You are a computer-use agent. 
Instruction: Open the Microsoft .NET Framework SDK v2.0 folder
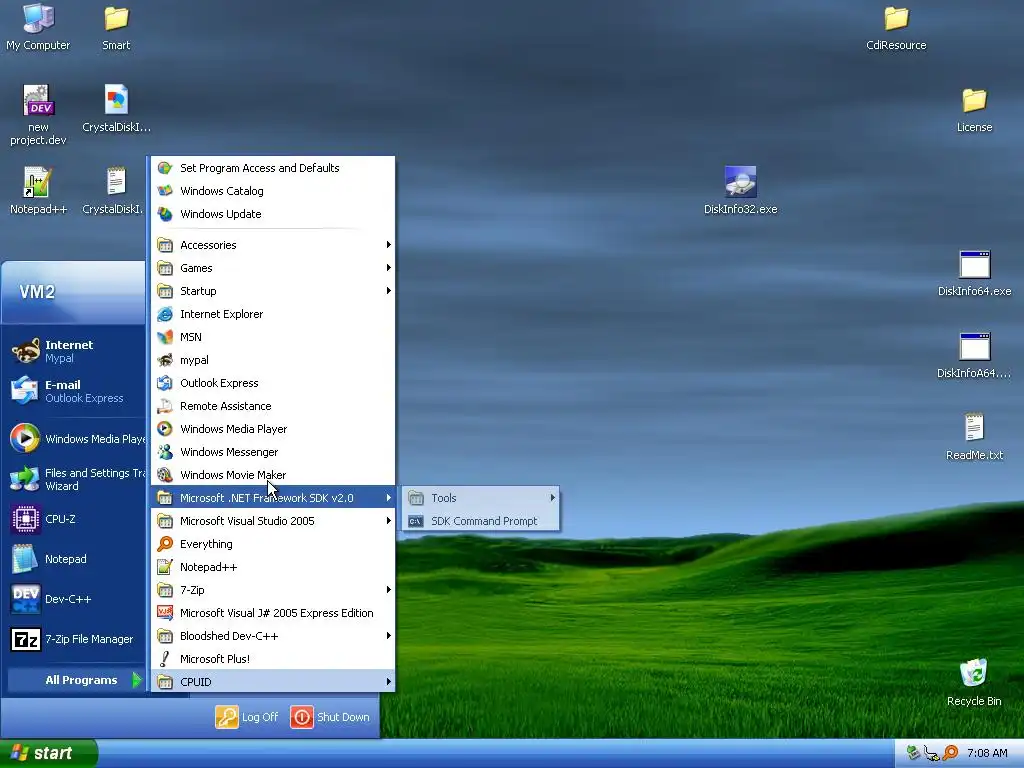[273, 498]
